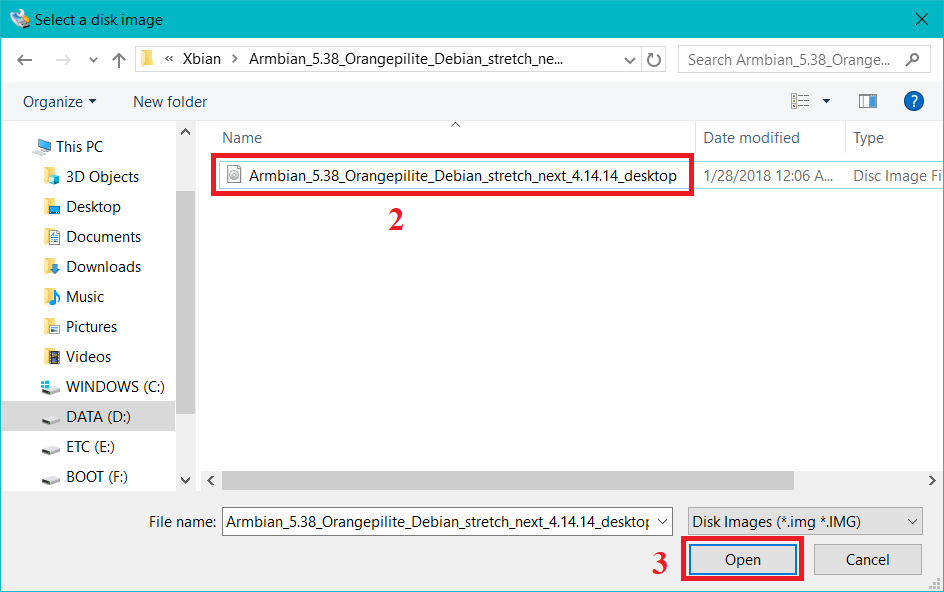This screenshot has height=592, width=944.
Task: Click the search magnifier icon
Action: click(x=913, y=59)
